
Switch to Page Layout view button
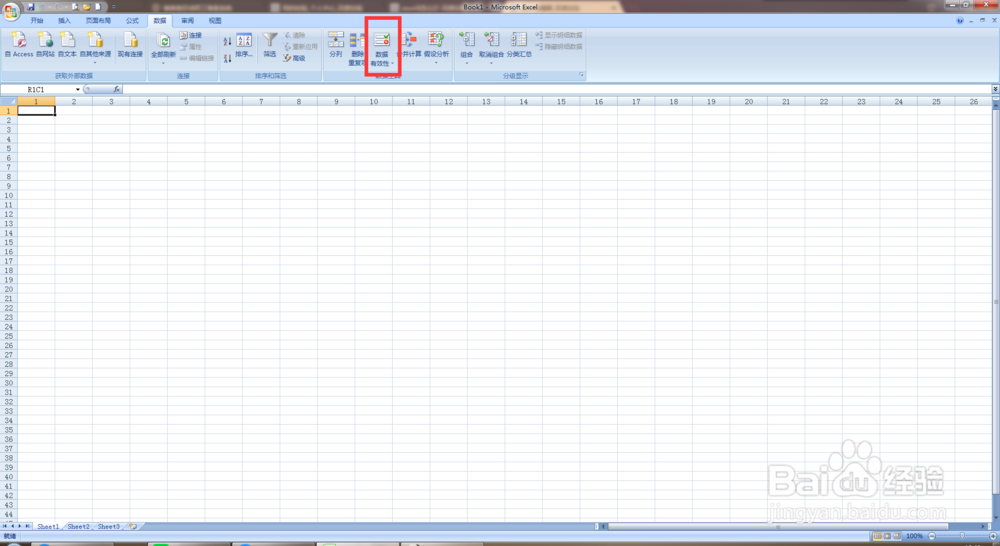[887, 536]
